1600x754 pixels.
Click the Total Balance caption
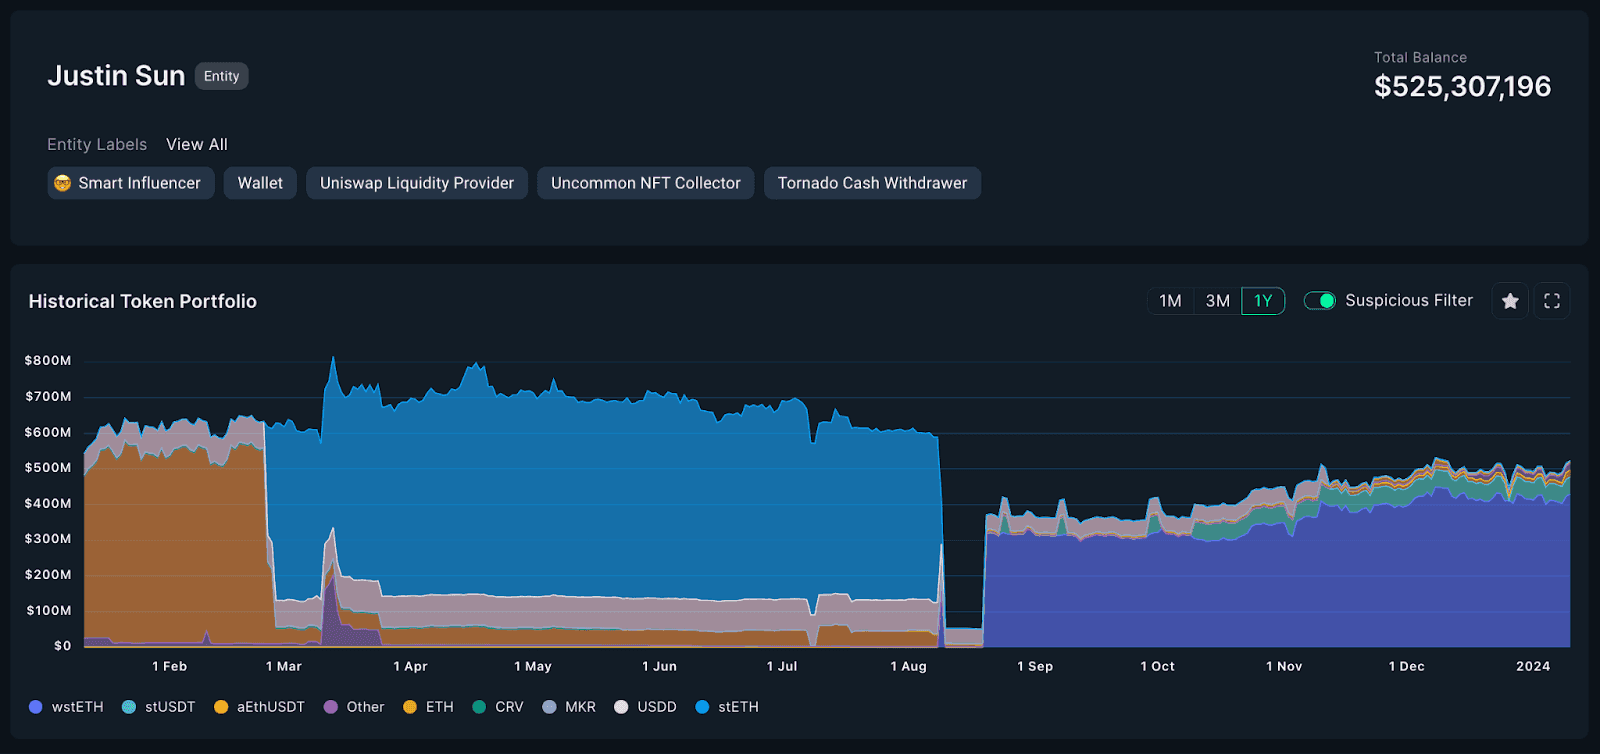[1420, 58]
